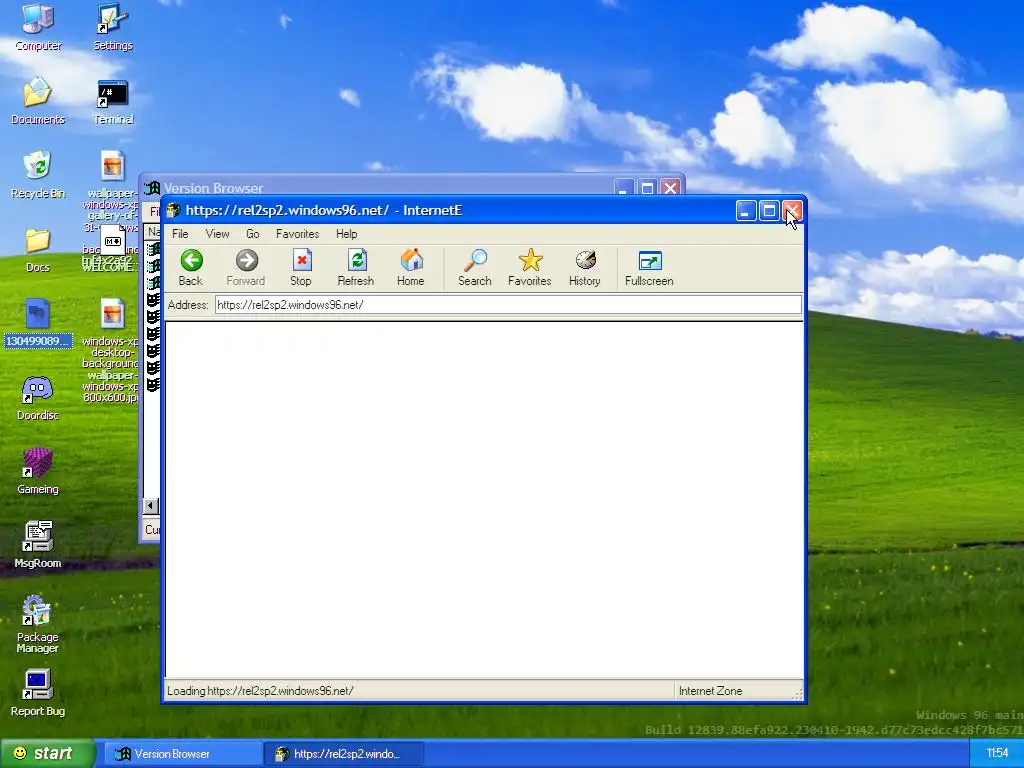Select the Gameing desktop icon
This screenshot has width=1024, height=768.
tap(38, 472)
